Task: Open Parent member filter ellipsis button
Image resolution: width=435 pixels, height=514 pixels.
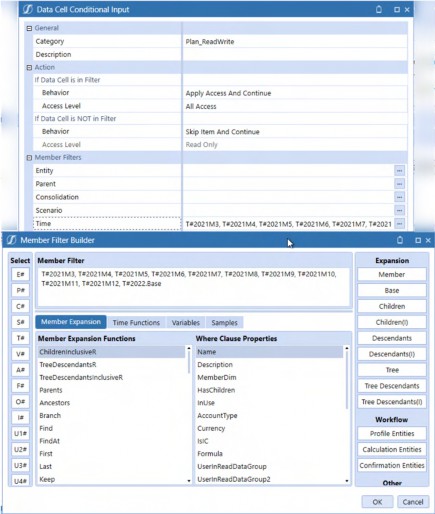Action: 399,184
